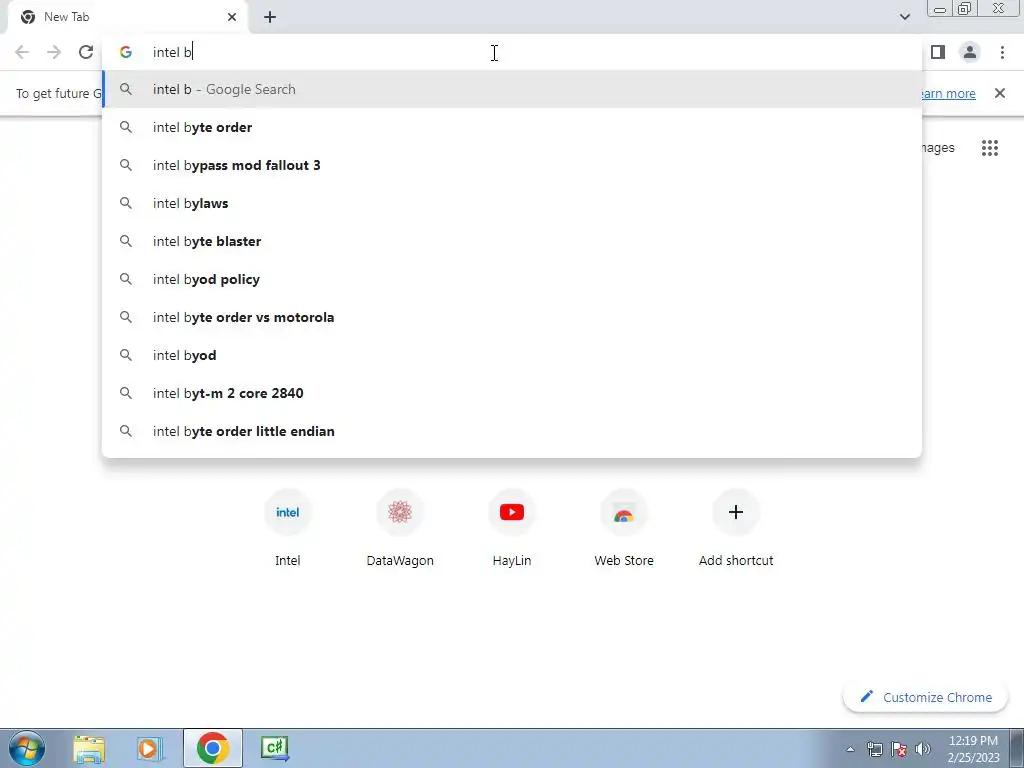Screen dimensions: 1024x768
Task: Select the New Tab browser tab
Action: tap(127, 17)
